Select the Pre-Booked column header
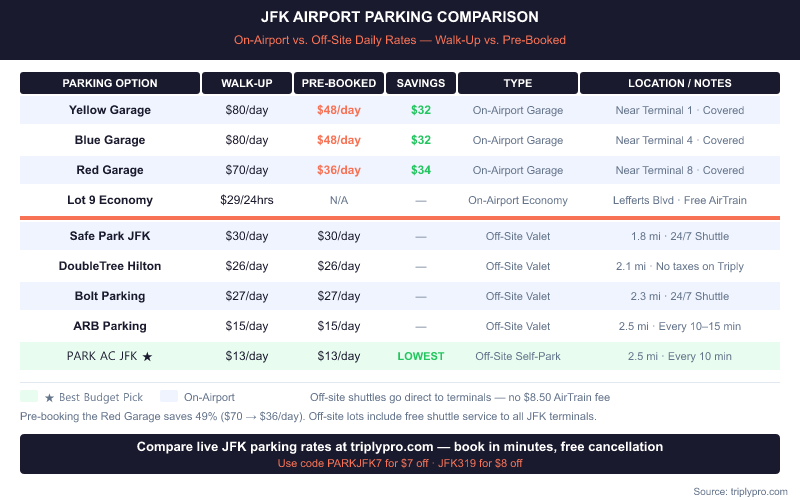Image resolution: width=800 pixels, height=500 pixels. [x=339, y=83]
